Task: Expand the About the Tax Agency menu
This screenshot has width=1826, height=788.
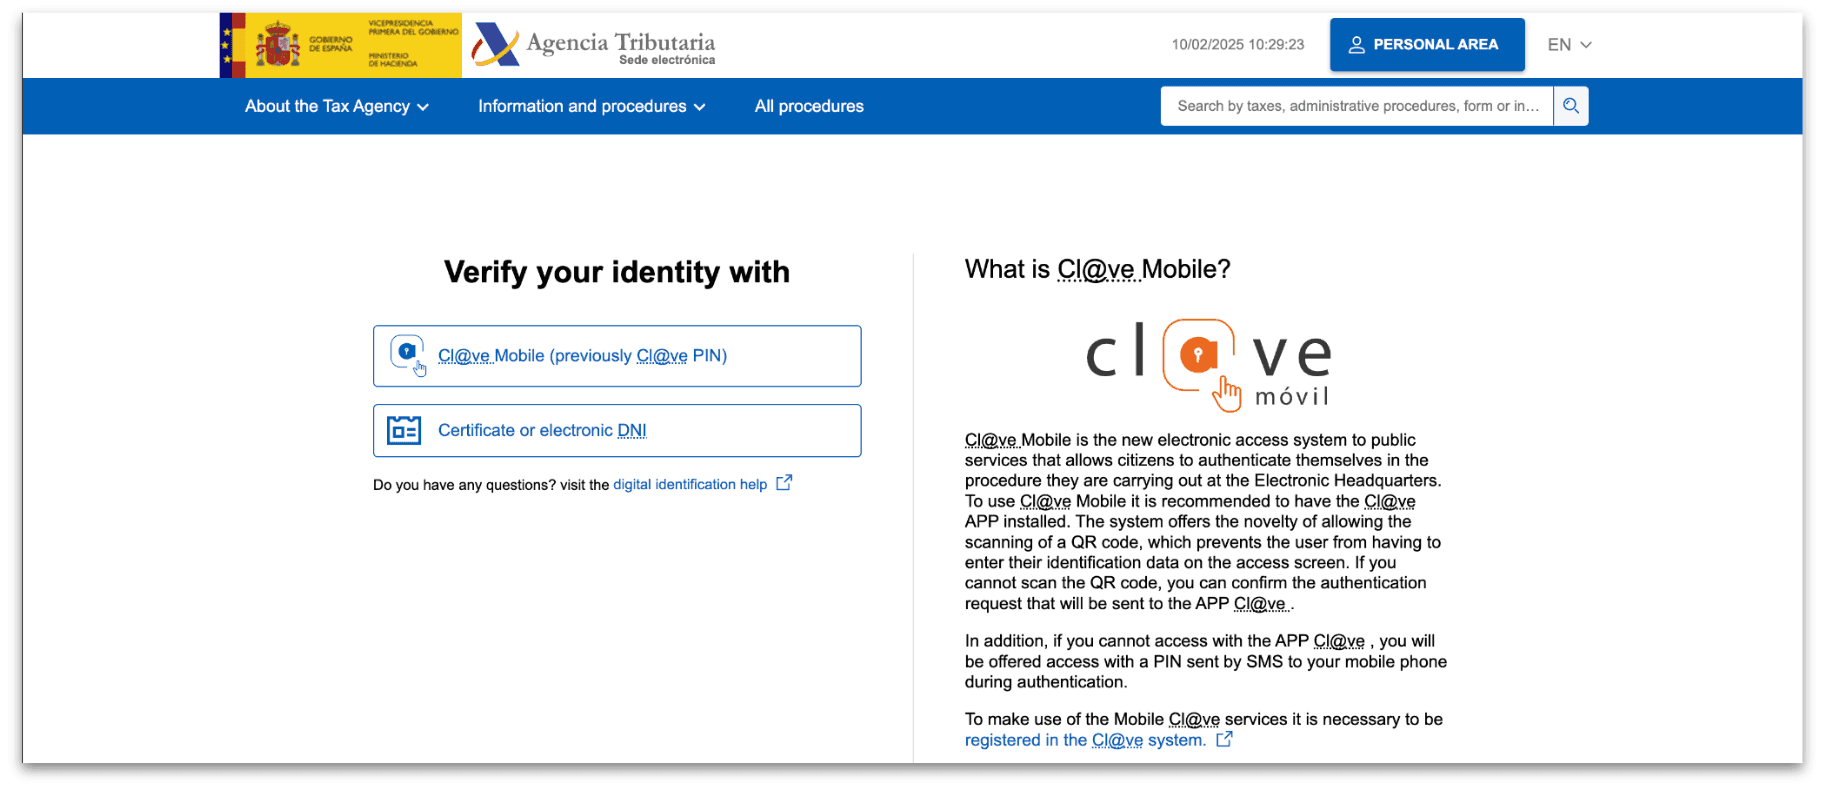Action: coord(336,106)
